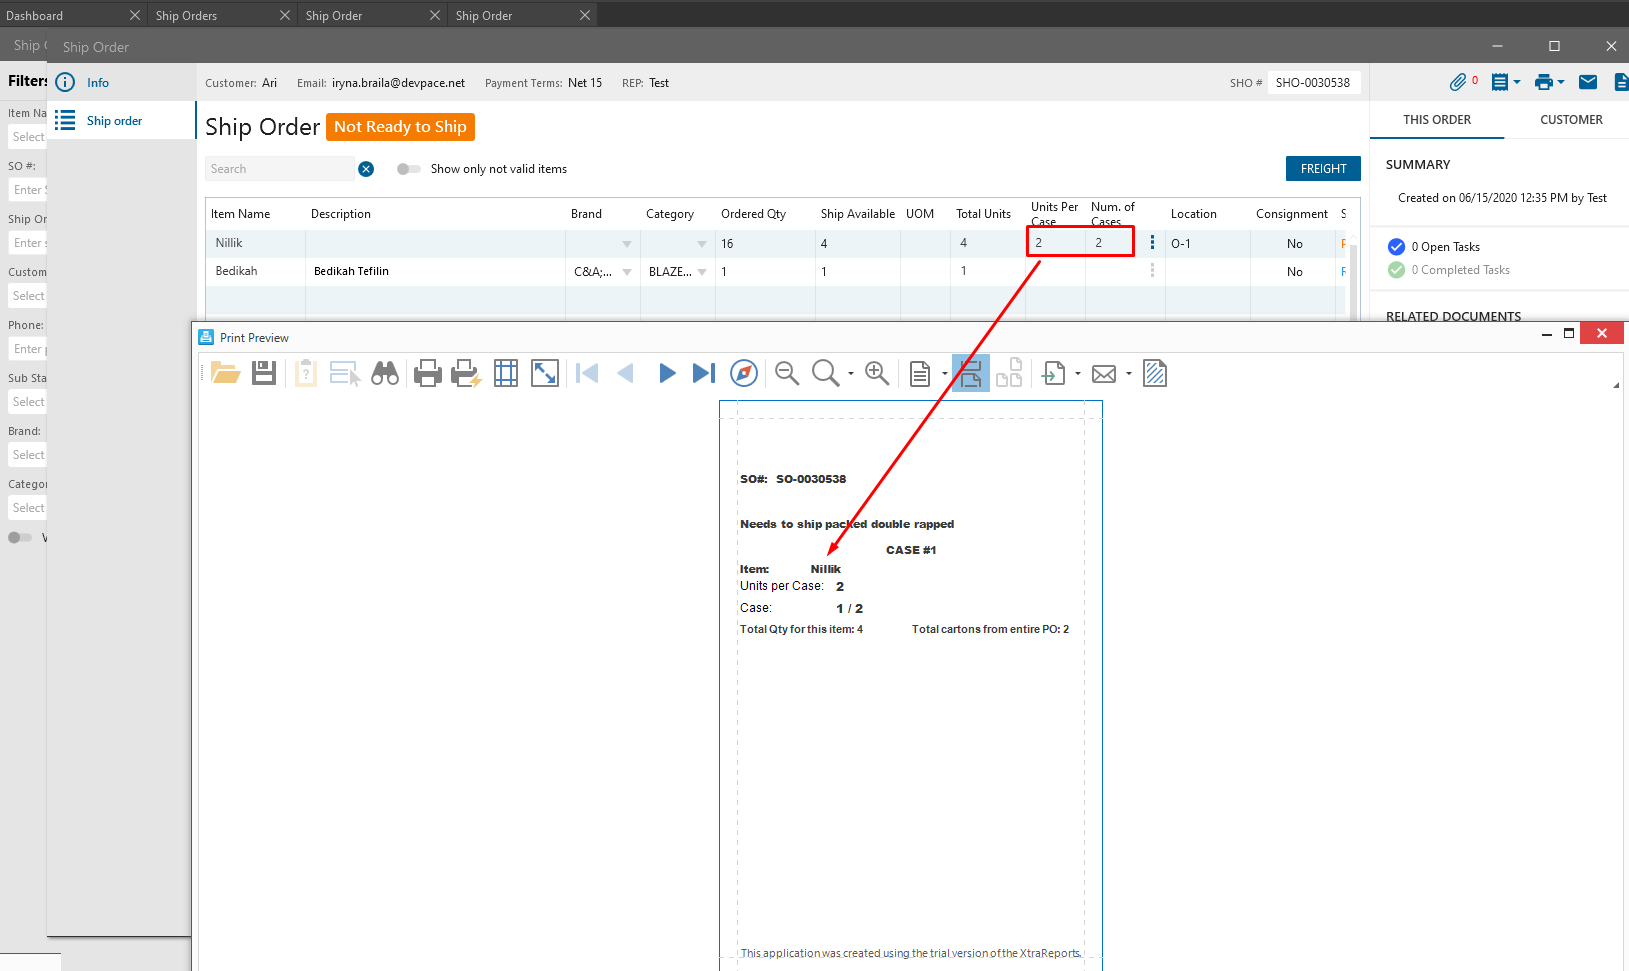Image resolution: width=1629 pixels, height=971 pixels.
Task: Click the compass navigation pane icon
Action: tap(744, 374)
